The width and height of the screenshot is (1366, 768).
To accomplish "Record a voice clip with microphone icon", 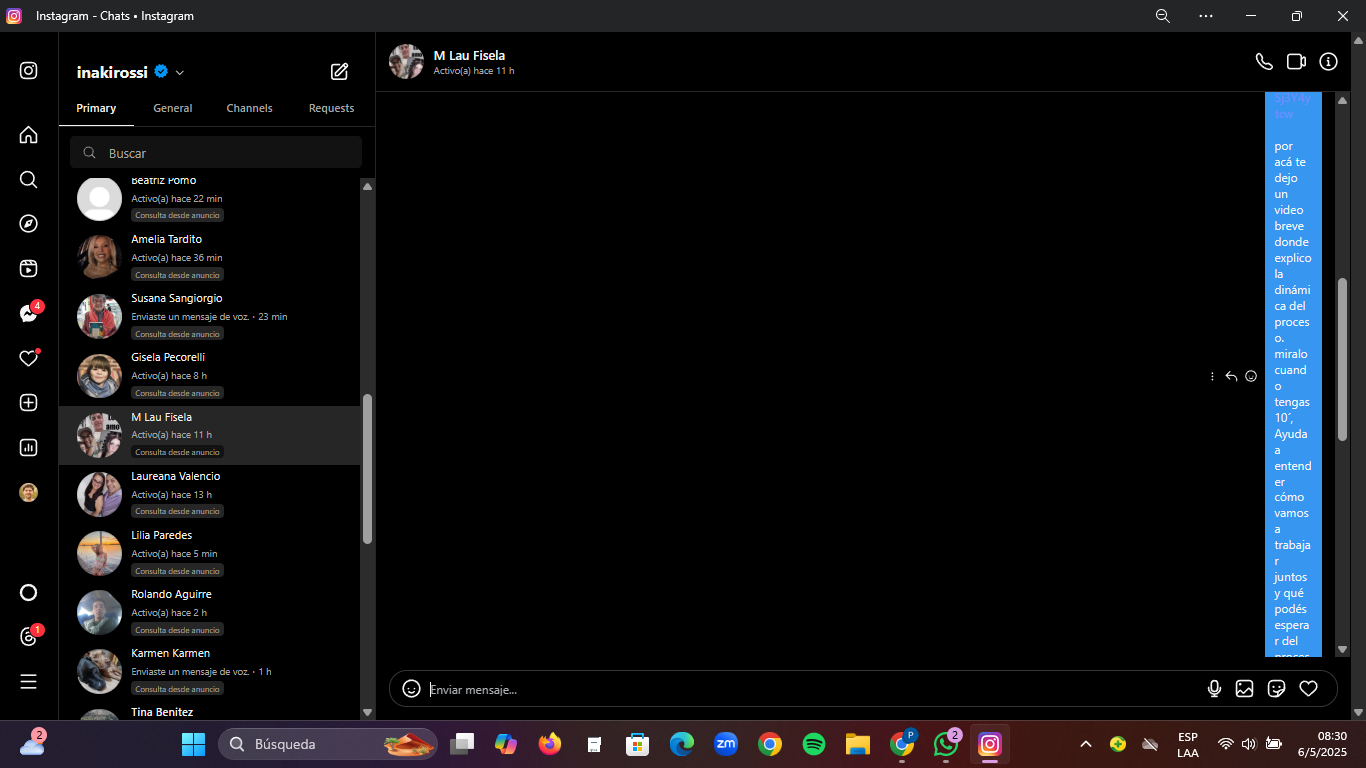I will click(1215, 688).
